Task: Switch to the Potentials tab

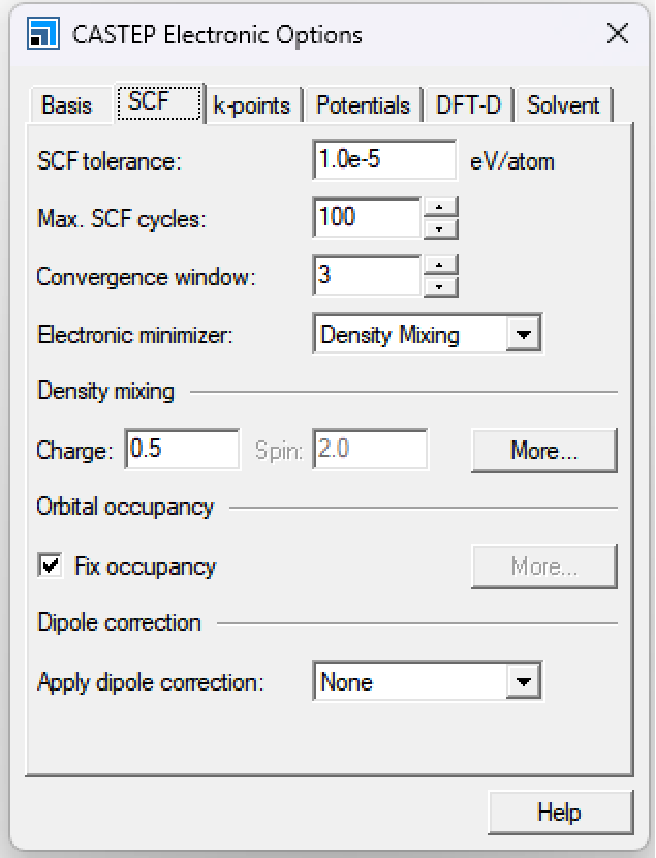Action: pos(363,105)
